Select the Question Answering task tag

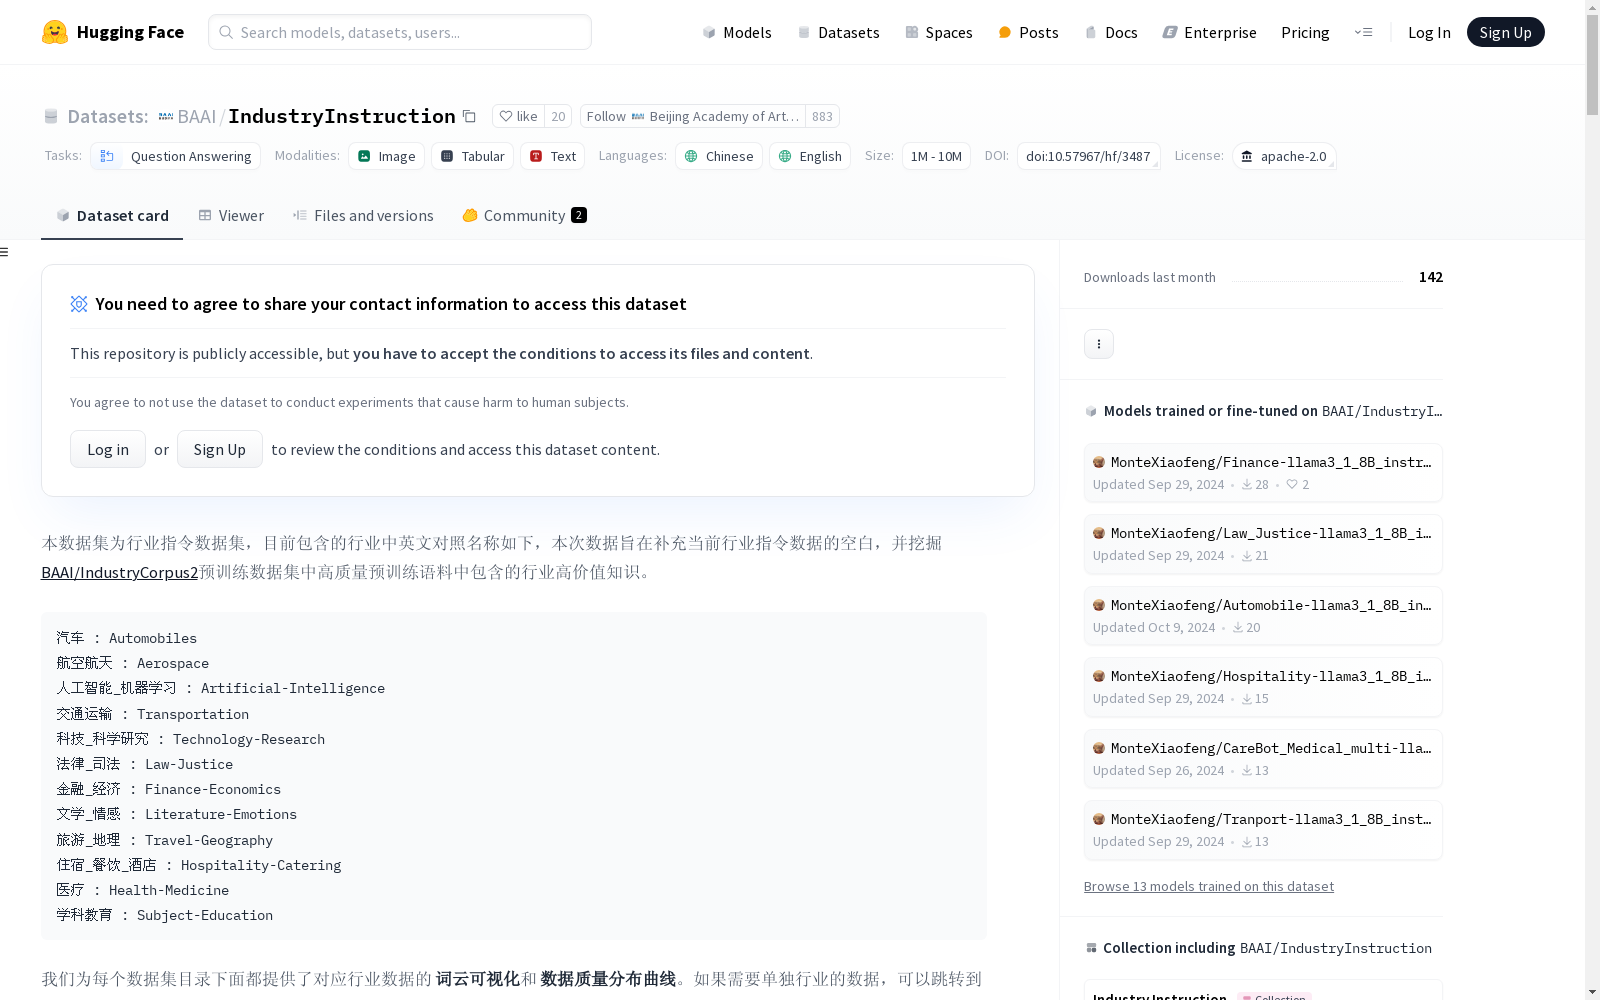(176, 156)
